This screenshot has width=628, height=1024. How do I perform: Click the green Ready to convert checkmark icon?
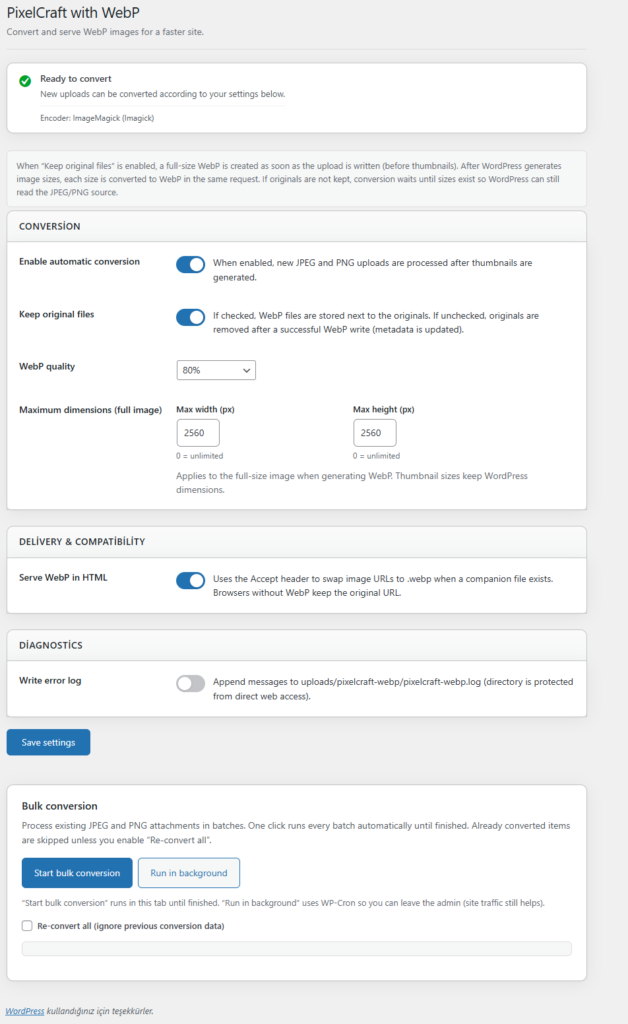(x=25, y=81)
